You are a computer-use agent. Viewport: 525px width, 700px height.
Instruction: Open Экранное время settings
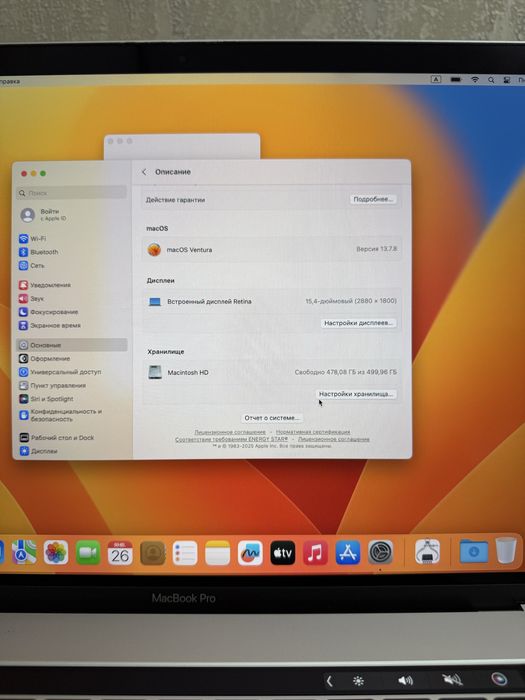coord(50,325)
